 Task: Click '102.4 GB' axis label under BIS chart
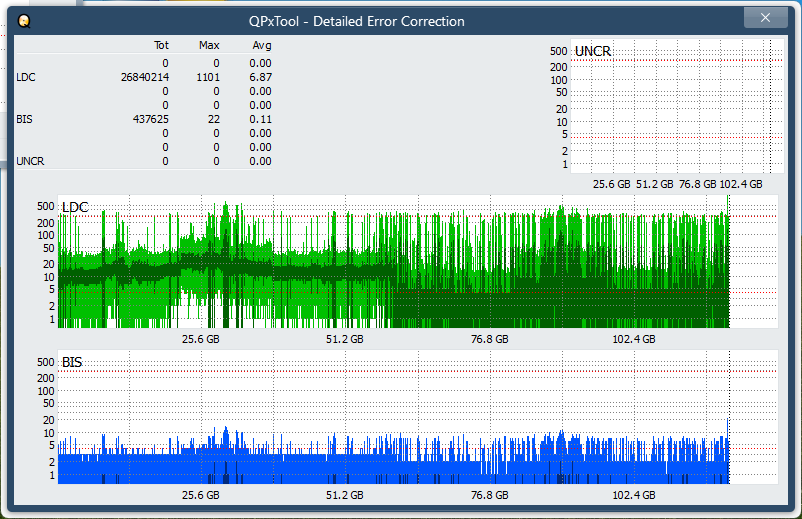click(634, 495)
